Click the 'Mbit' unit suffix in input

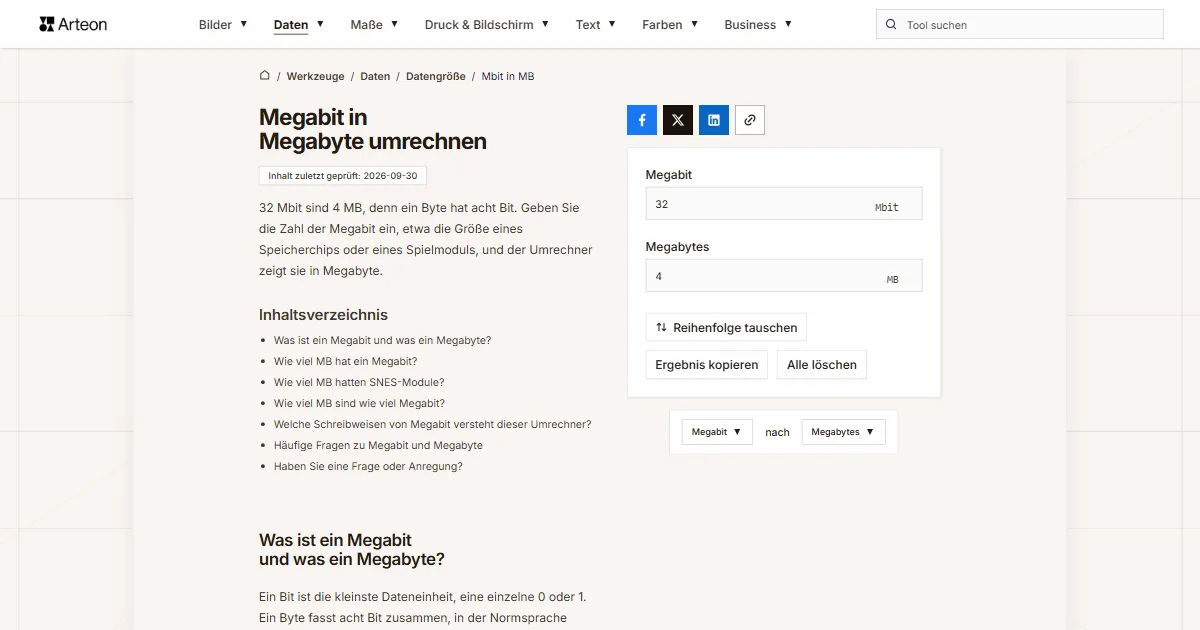click(x=887, y=207)
